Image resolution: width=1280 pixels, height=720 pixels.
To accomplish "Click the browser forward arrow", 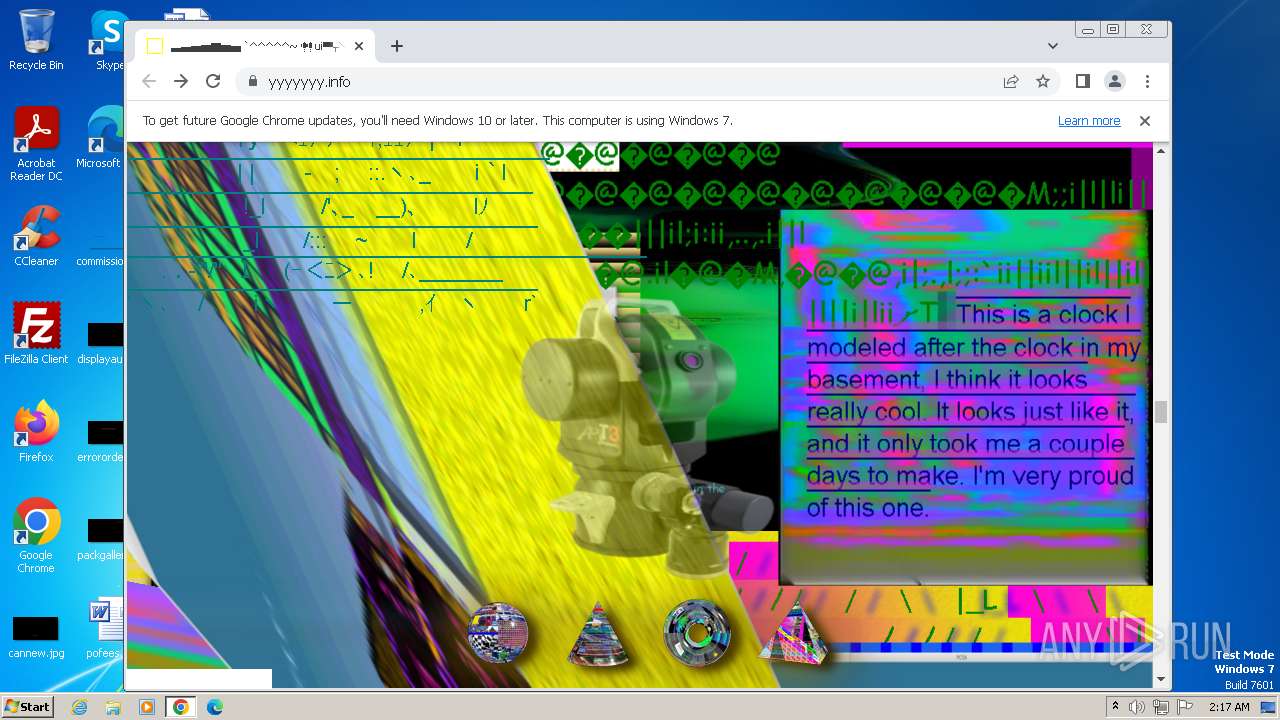I will [x=181, y=82].
